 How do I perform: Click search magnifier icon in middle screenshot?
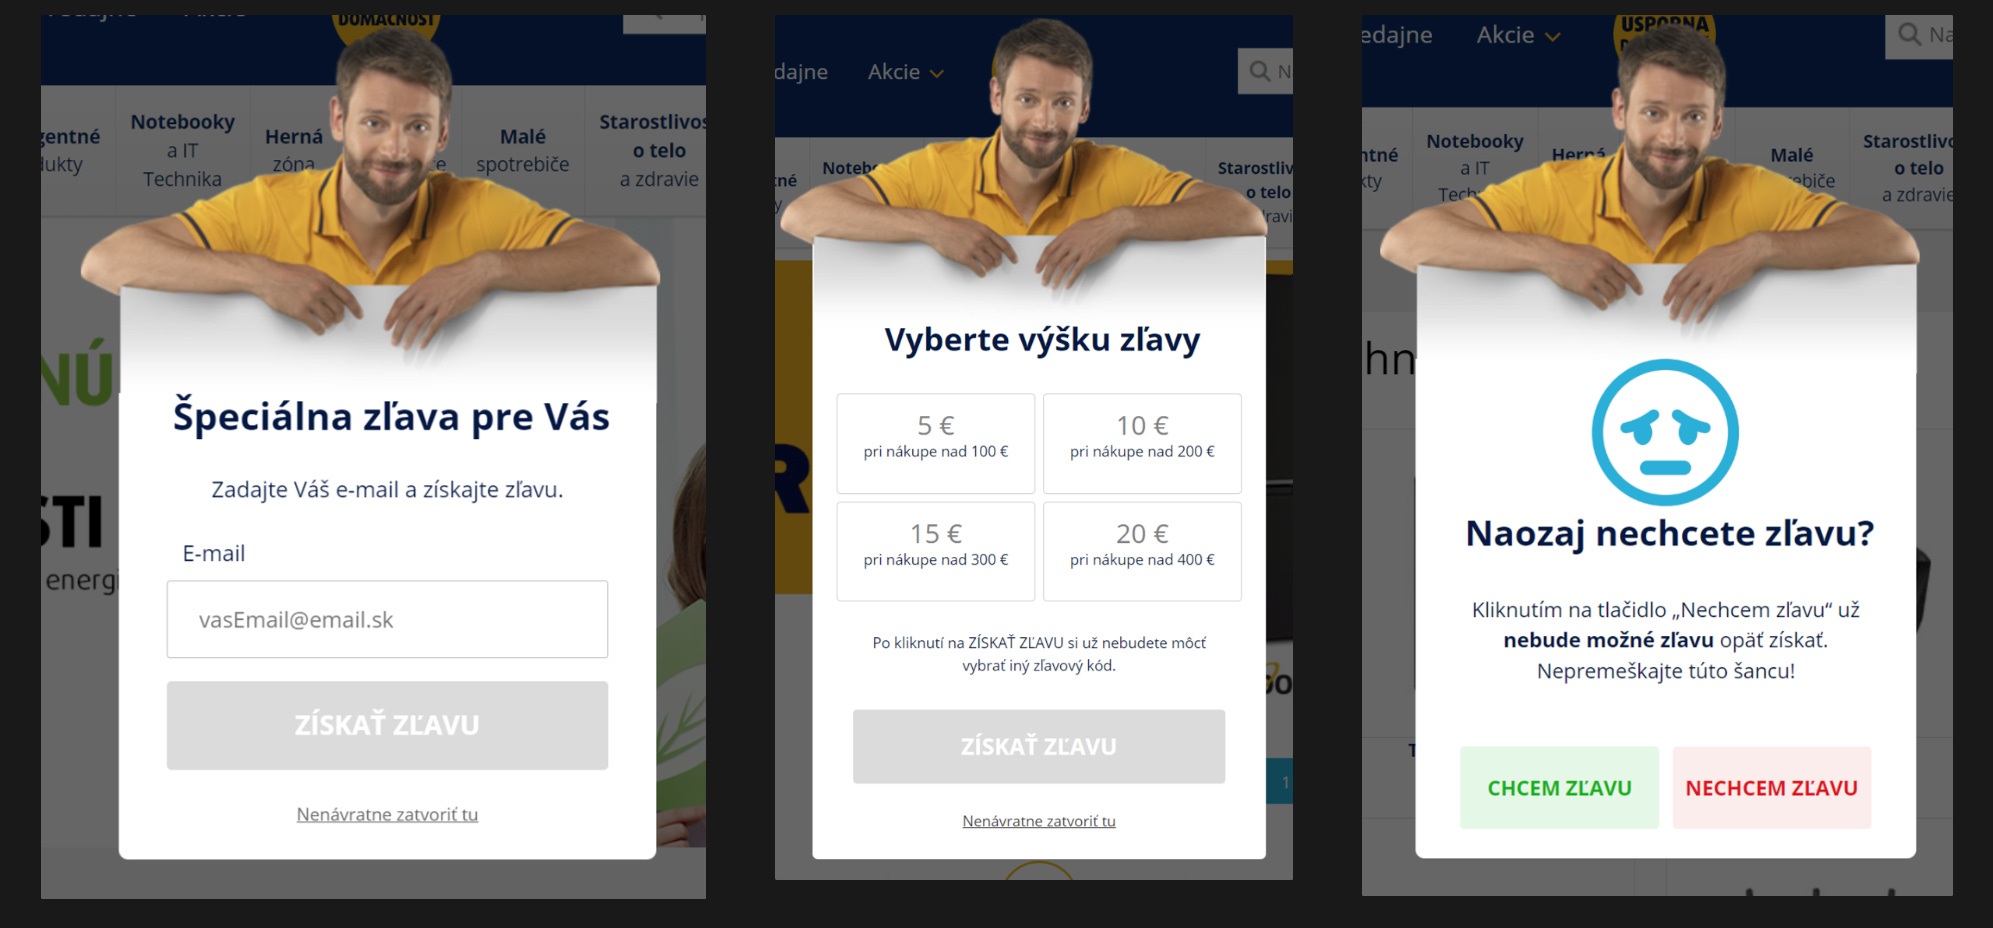point(1259,71)
